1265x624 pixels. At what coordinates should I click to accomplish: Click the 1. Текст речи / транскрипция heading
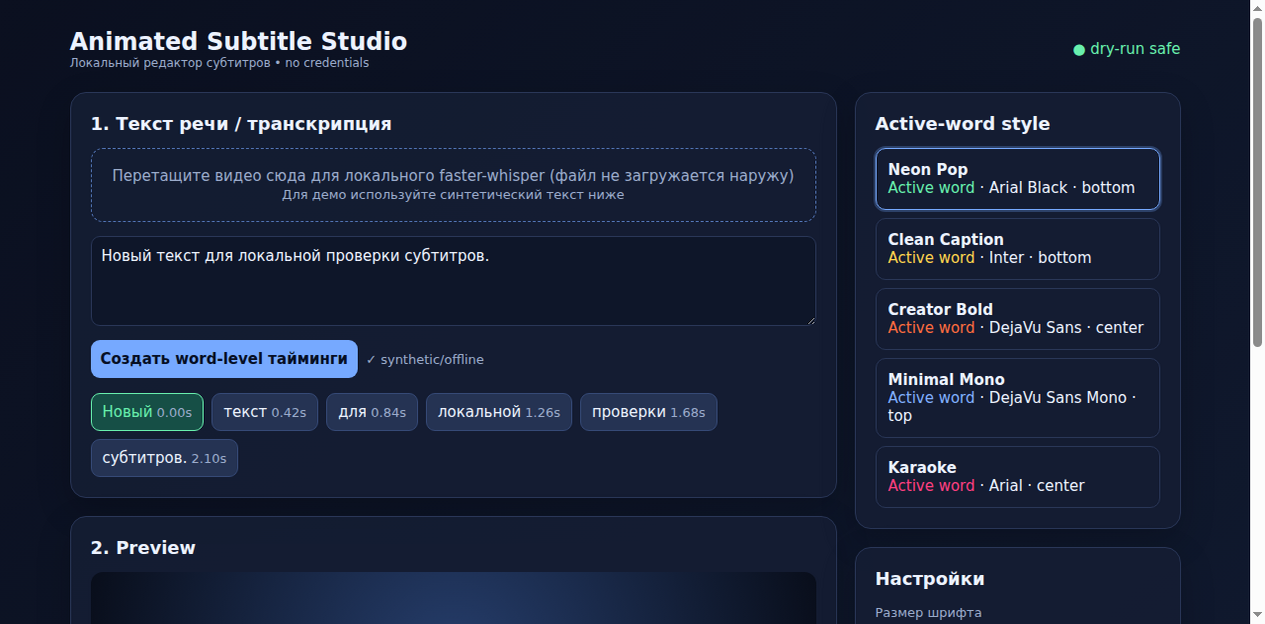click(x=241, y=124)
